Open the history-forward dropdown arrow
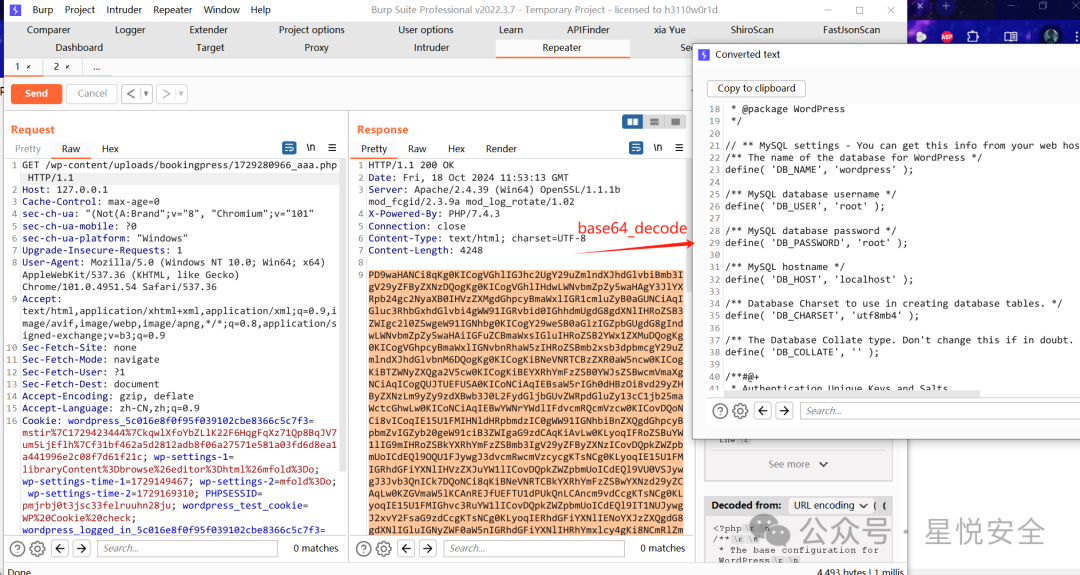The height and width of the screenshot is (575, 1080). [x=181, y=94]
